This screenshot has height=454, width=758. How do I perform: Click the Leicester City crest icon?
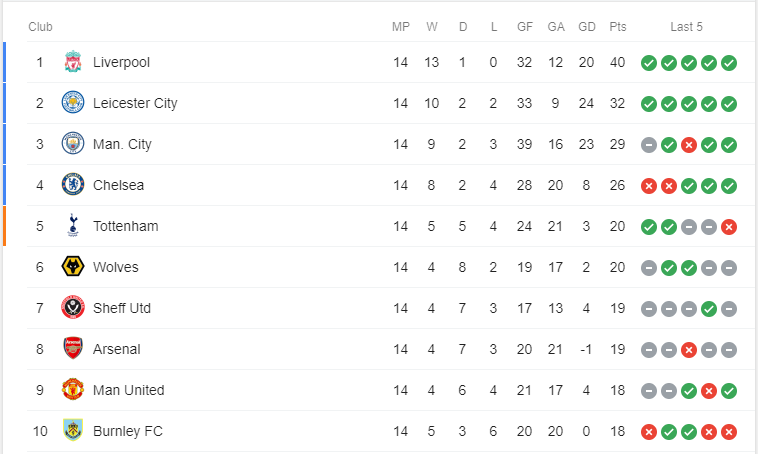[x=72, y=103]
